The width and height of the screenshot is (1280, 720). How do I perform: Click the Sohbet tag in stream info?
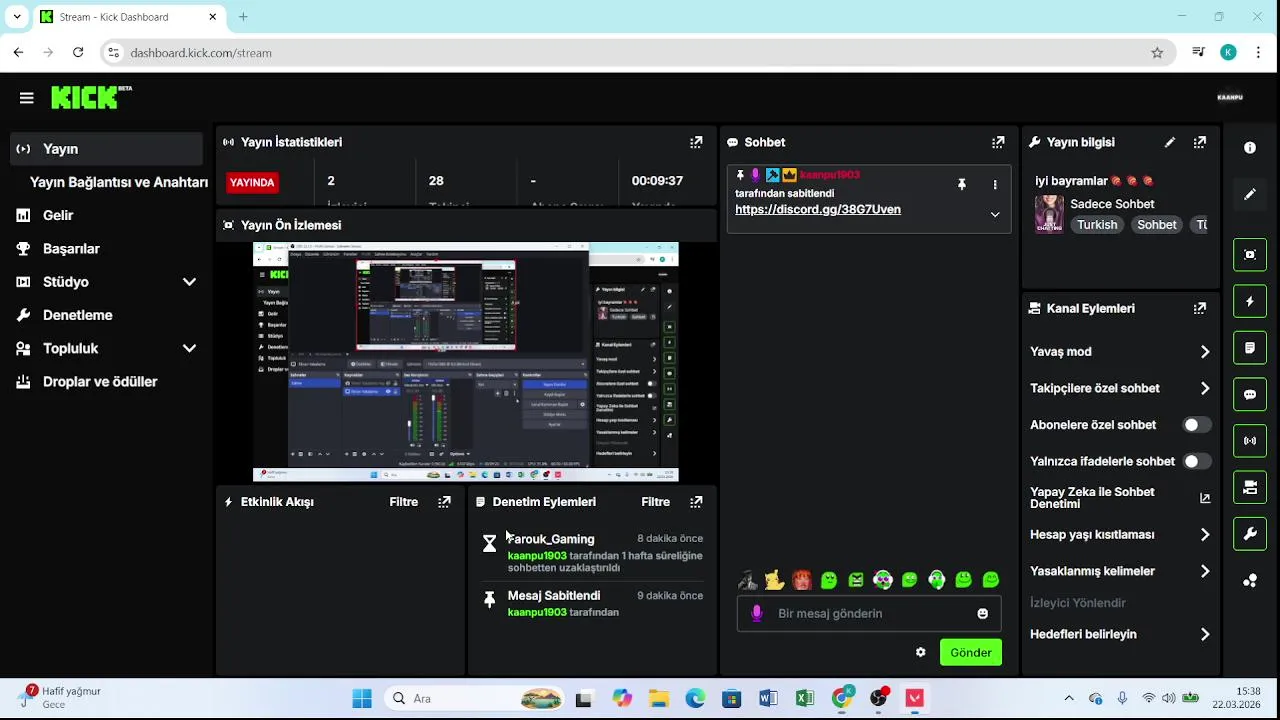[1157, 225]
